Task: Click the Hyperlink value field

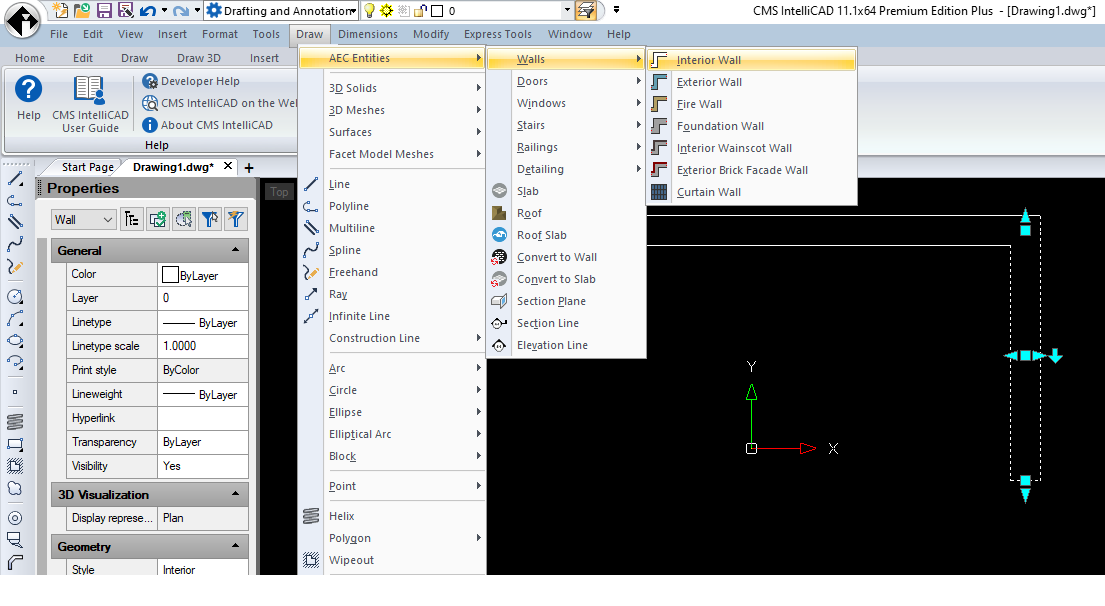Action: pyautogui.click(x=203, y=418)
